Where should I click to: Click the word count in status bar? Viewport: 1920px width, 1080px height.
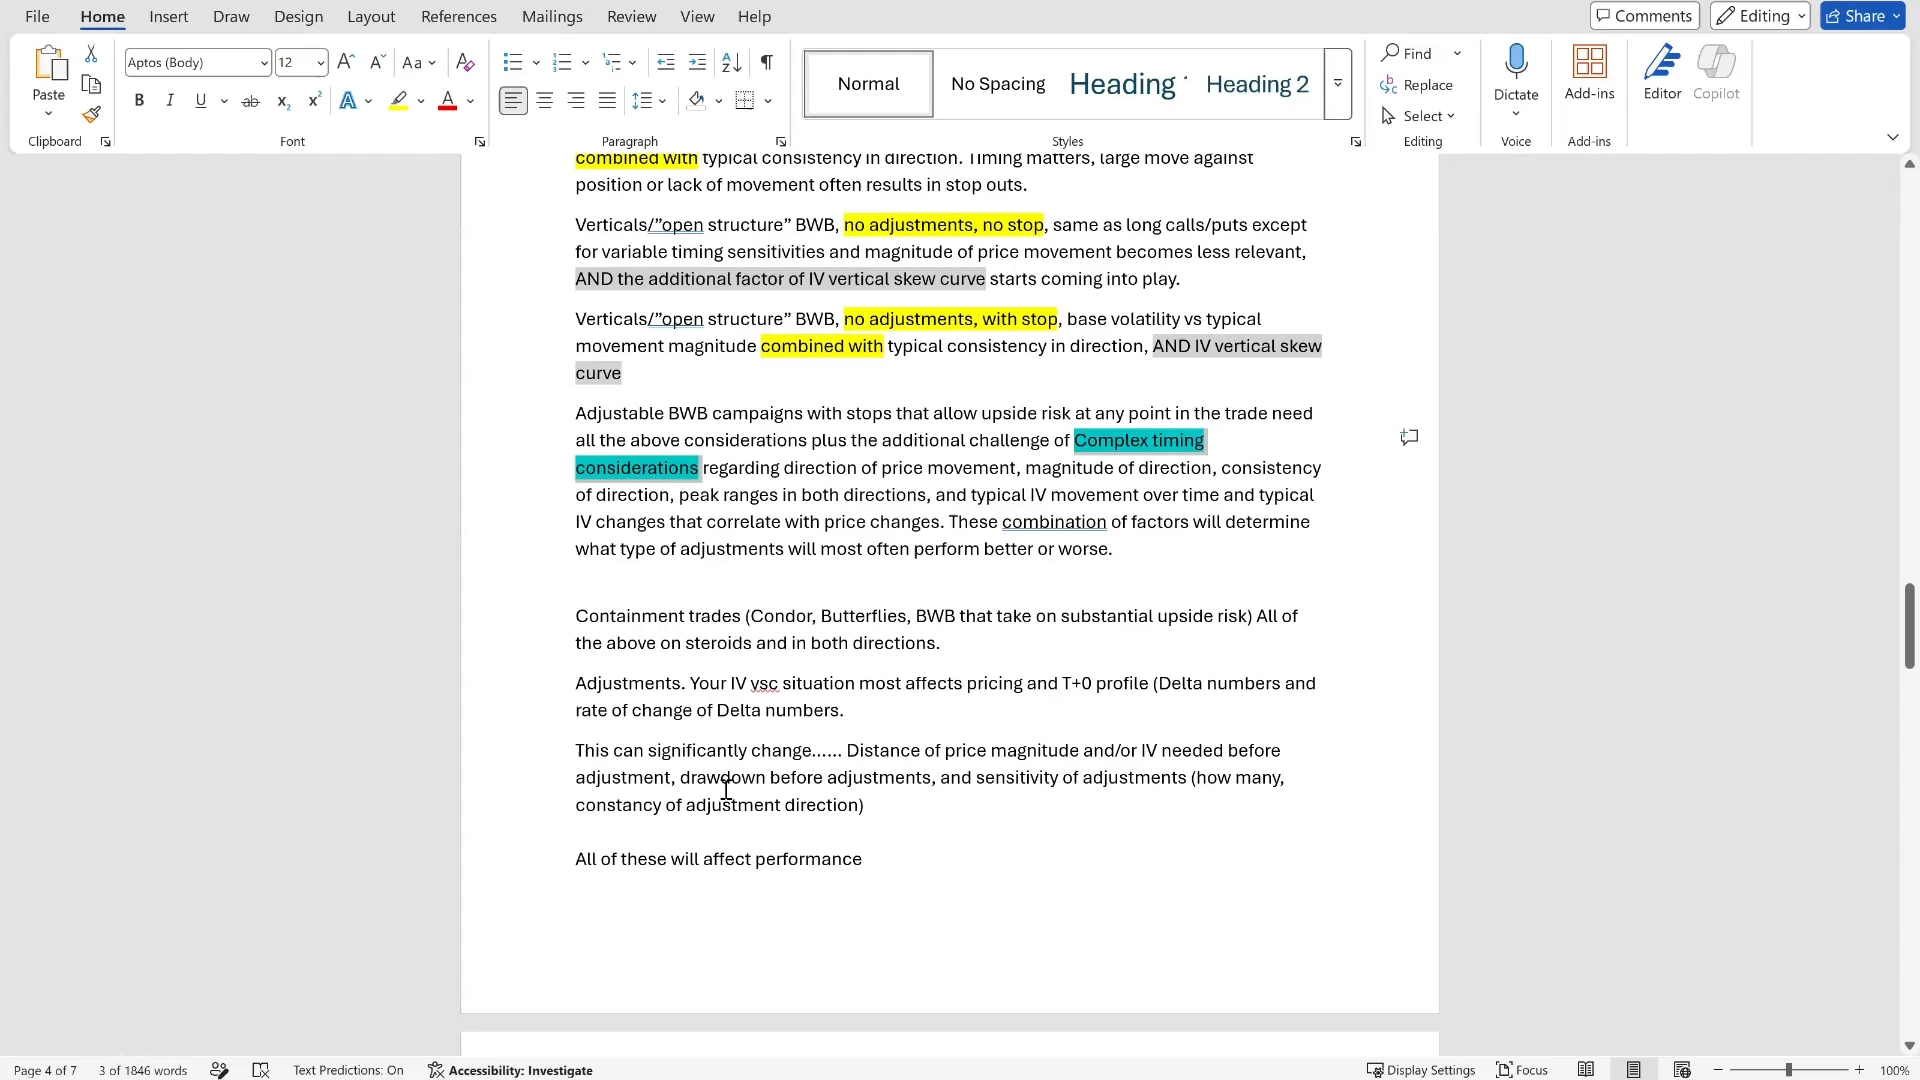(143, 1070)
